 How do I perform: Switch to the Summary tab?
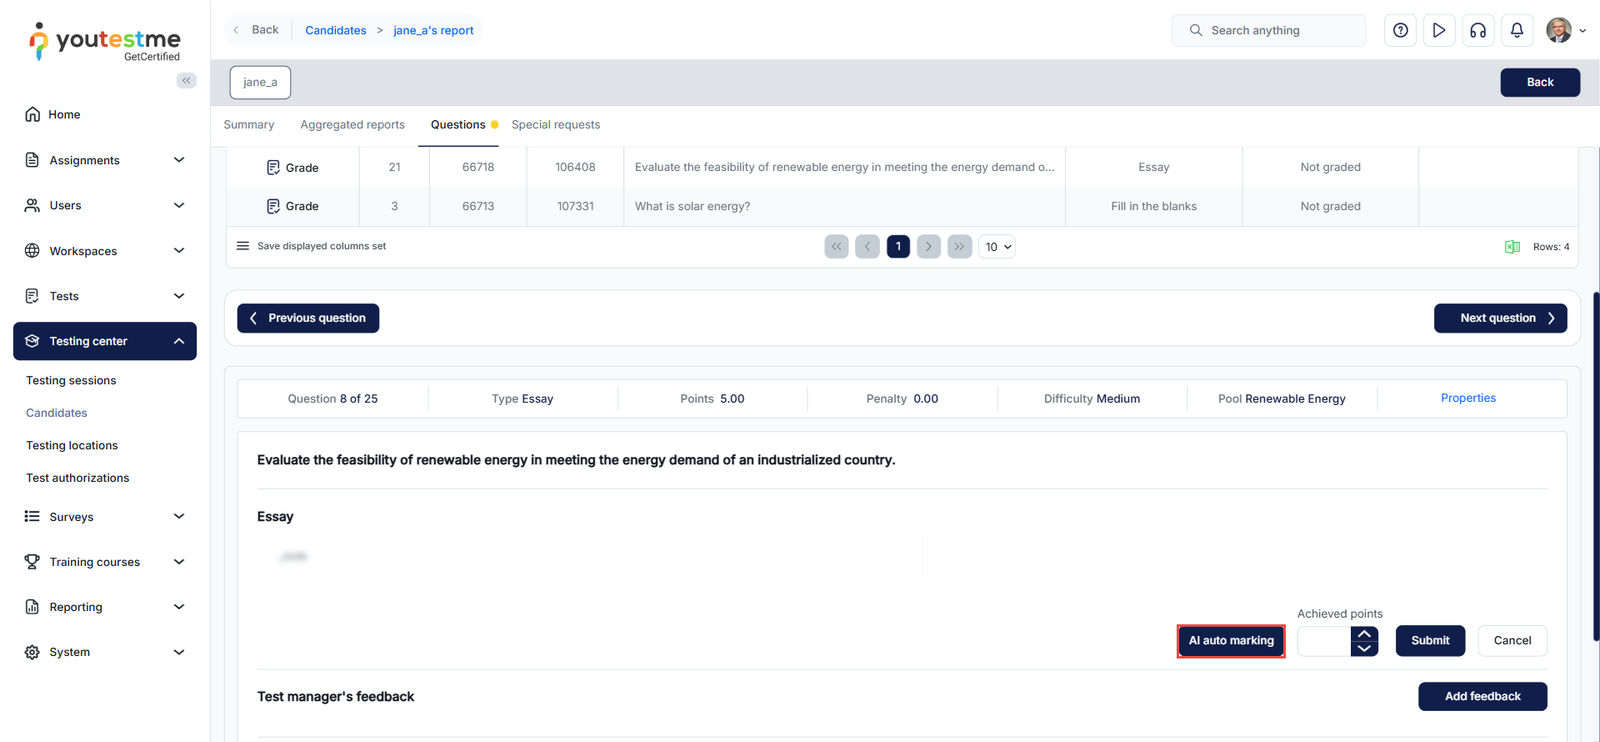pyautogui.click(x=249, y=125)
